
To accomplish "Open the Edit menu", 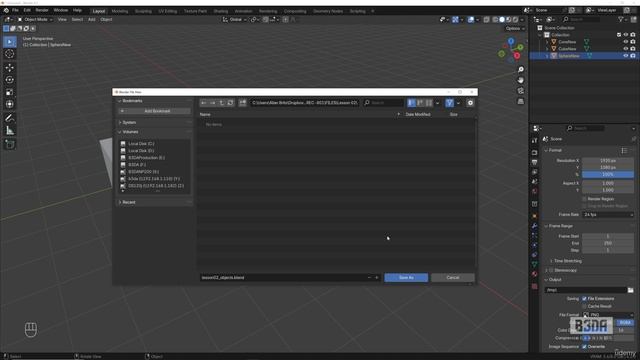I will tap(27, 10).
